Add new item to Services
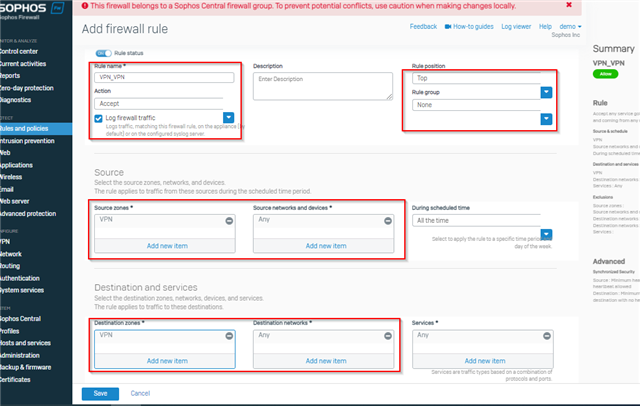The width and height of the screenshot is (640, 406). click(484, 361)
